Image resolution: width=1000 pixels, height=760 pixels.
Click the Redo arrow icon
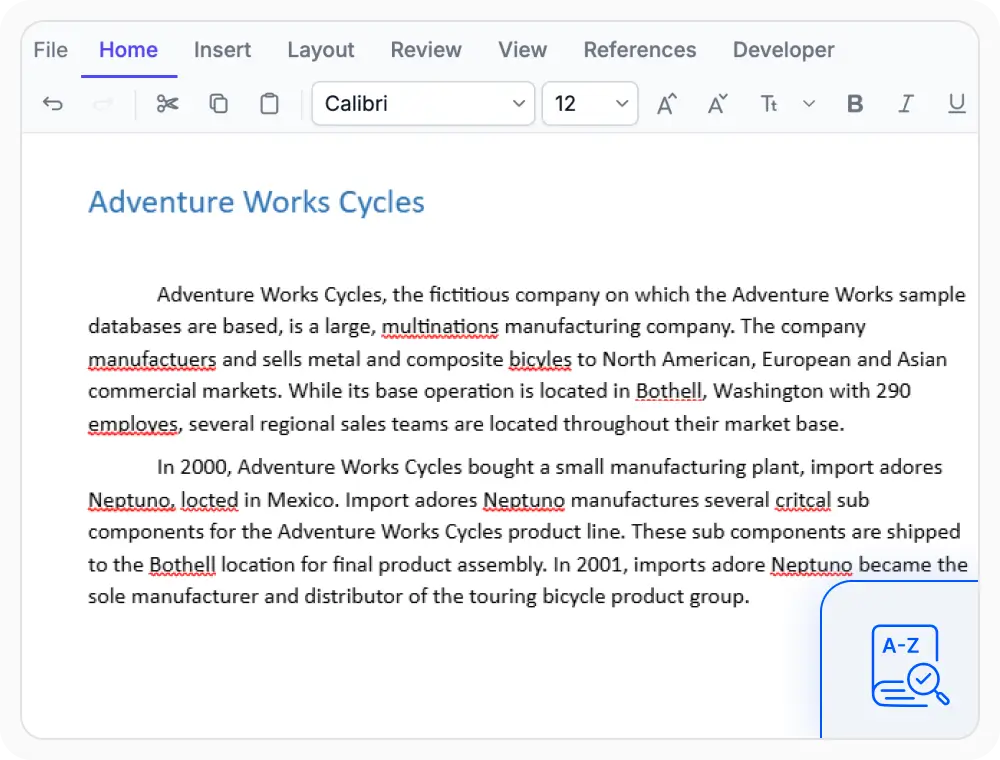pyautogui.click(x=103, y=103)
